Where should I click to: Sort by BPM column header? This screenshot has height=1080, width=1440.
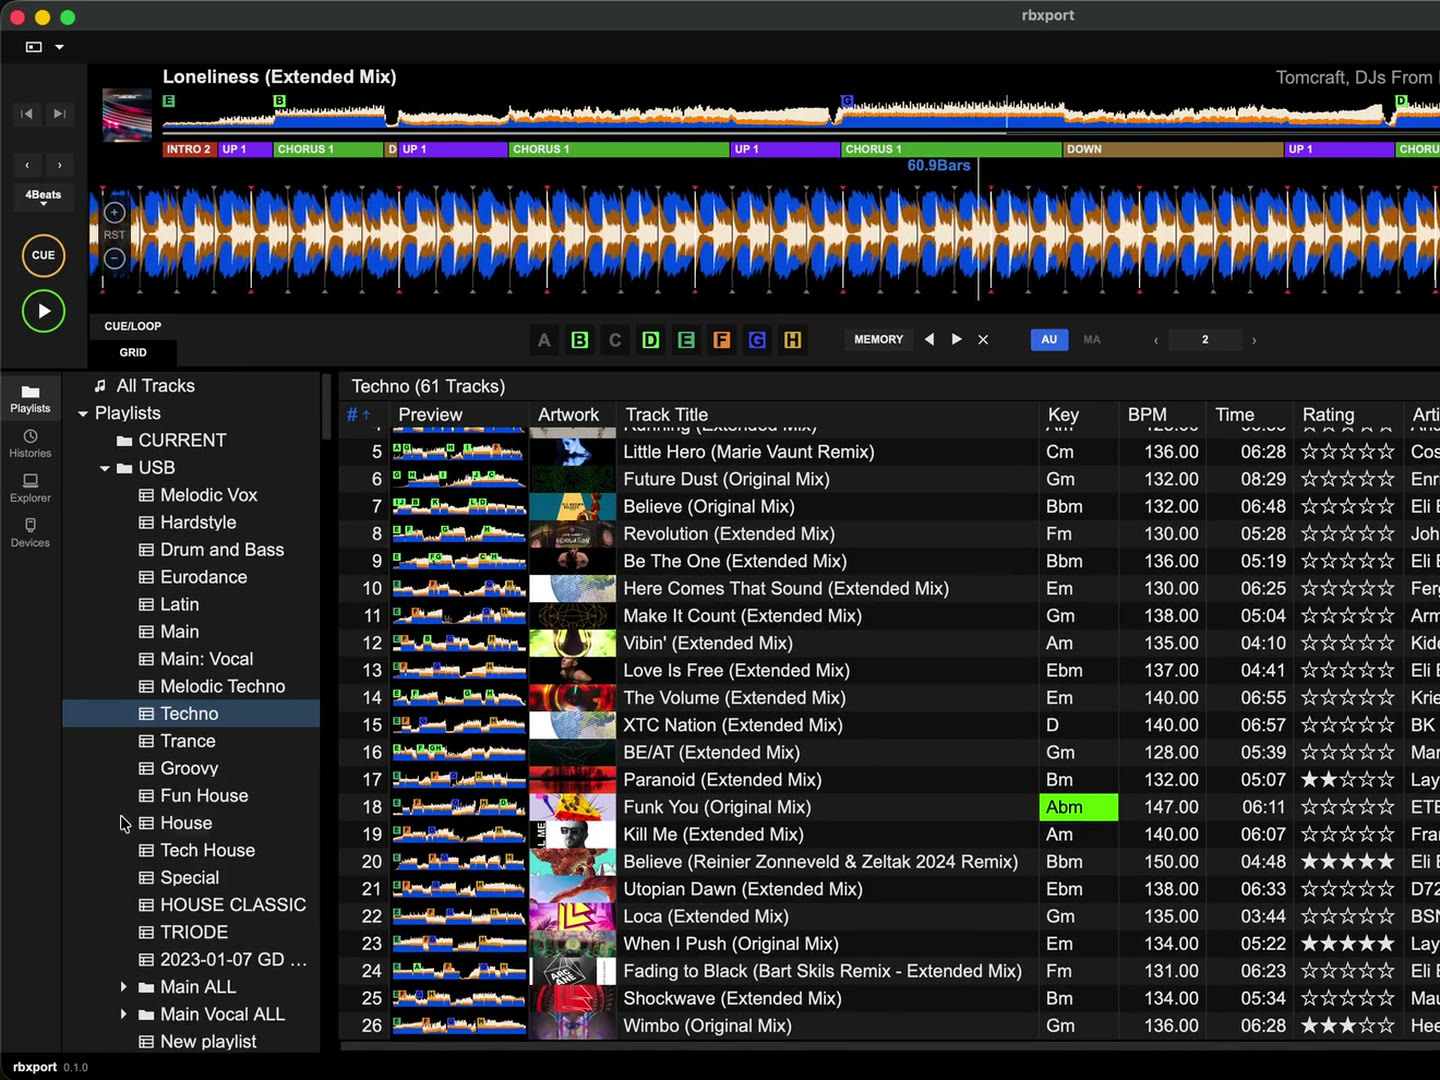tap(1147, 415)
